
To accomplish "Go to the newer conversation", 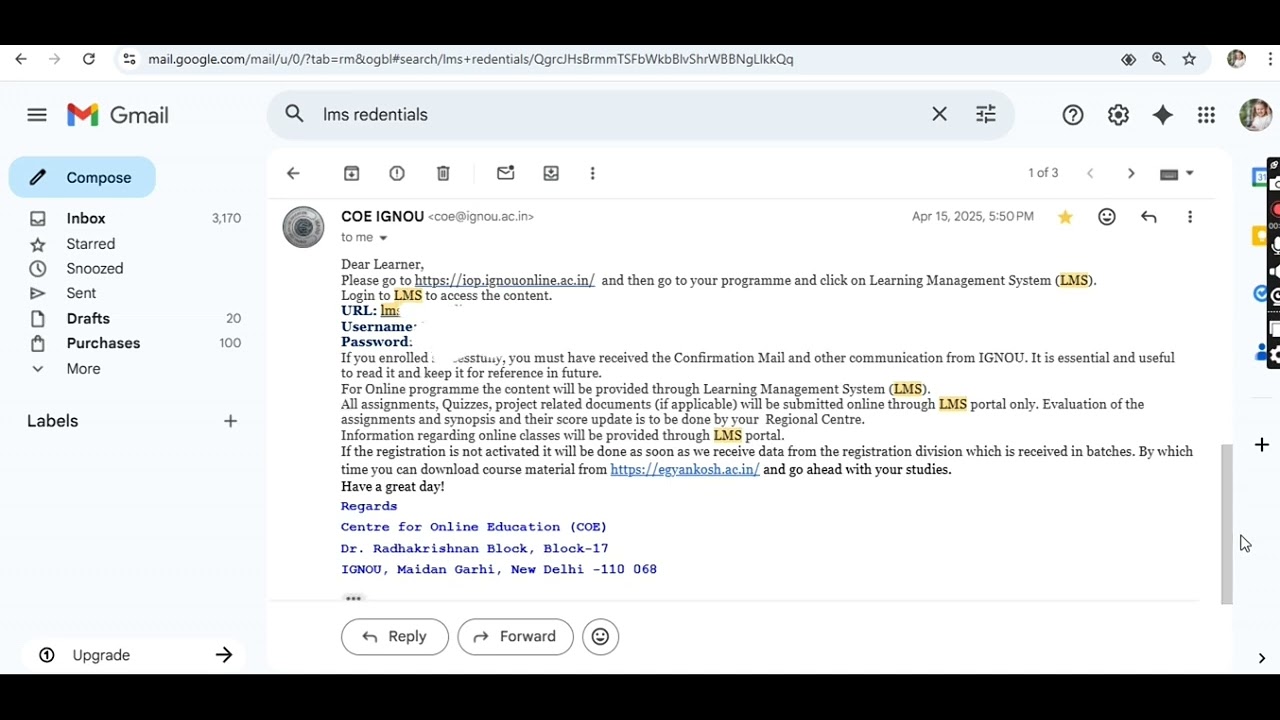I will click(1090, 173).
